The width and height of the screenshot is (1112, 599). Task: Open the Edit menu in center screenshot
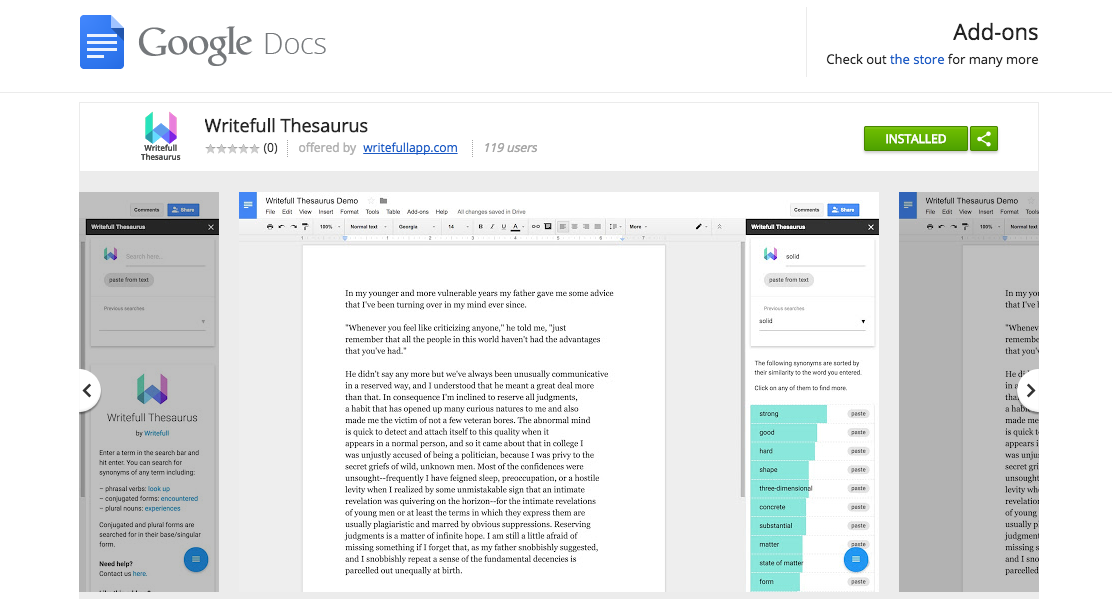pos(287,212)
